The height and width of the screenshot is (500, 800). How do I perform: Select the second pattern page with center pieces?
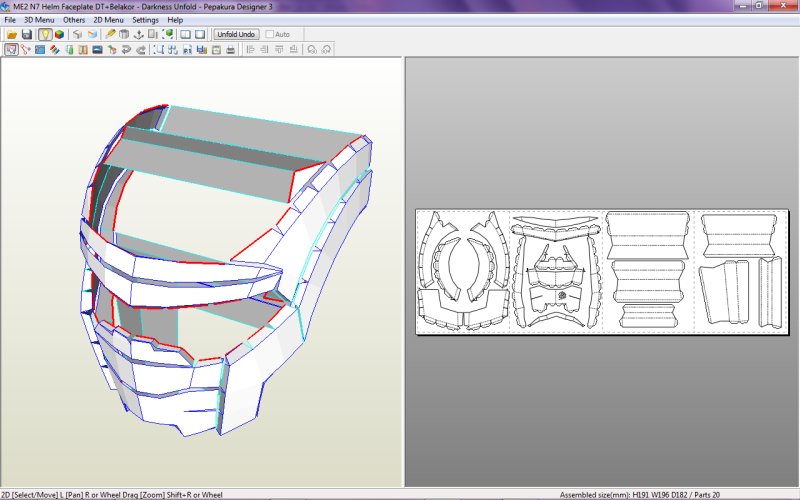click(x=556, y=271)
